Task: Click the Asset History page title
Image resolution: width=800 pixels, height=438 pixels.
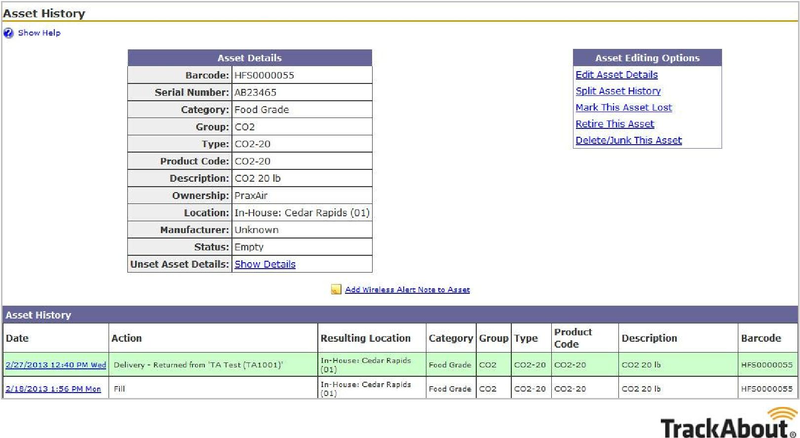Action: (44, 13)
